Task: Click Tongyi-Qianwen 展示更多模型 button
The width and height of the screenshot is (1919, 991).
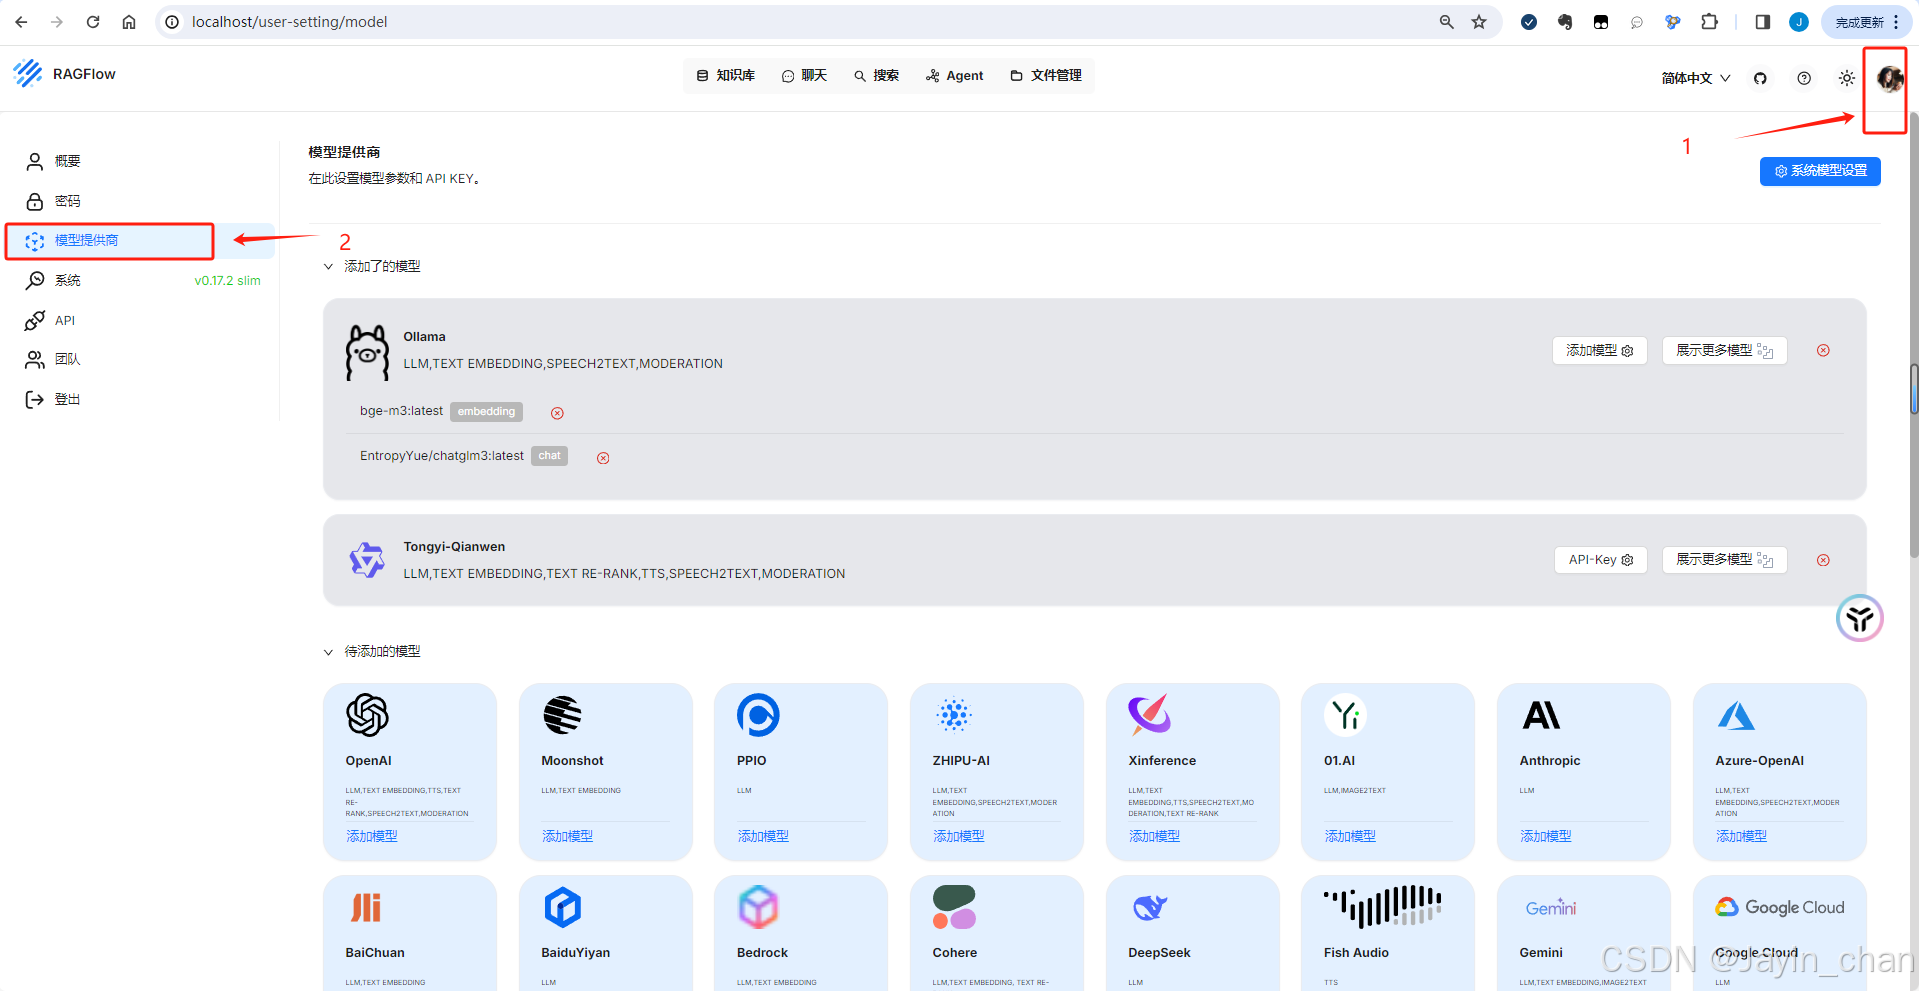Action: [1724, 560]
